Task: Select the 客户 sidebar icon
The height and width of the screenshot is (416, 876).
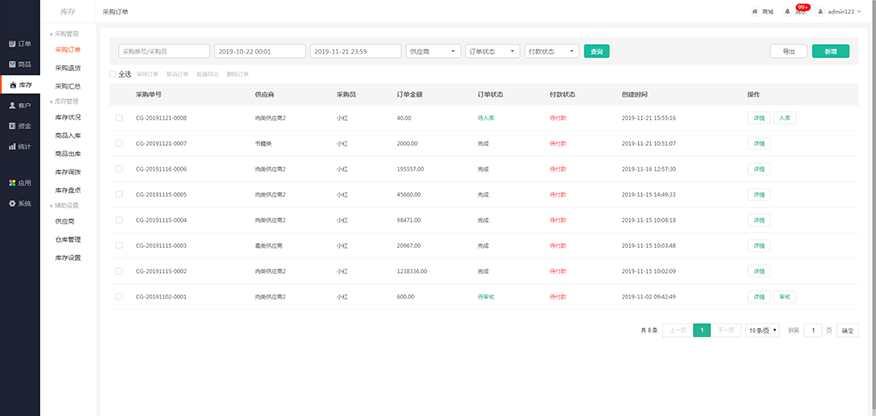Action: tap(20, 105)
